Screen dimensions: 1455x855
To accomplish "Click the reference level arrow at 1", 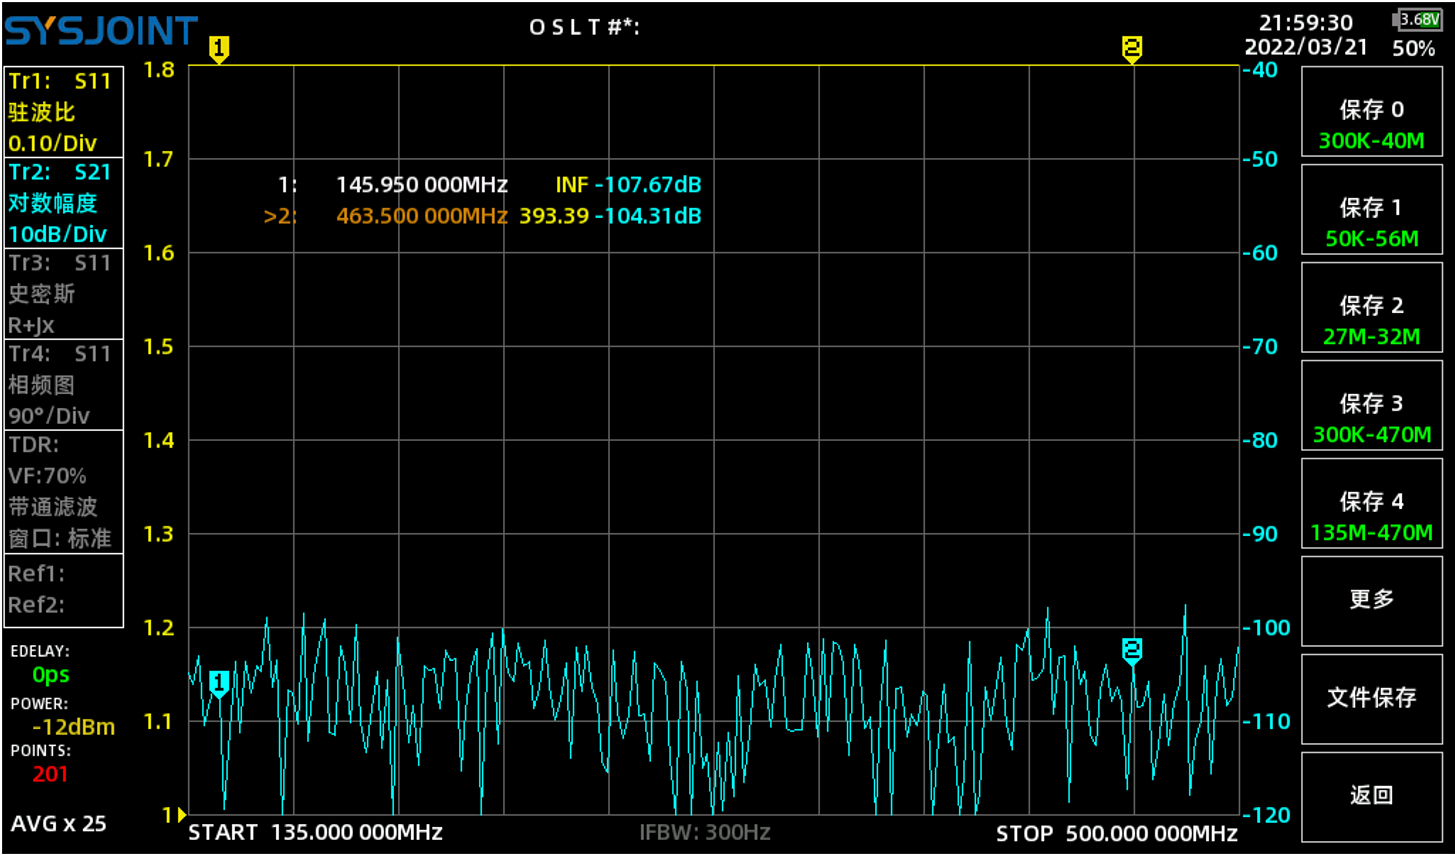I will (x=181, y=815).
